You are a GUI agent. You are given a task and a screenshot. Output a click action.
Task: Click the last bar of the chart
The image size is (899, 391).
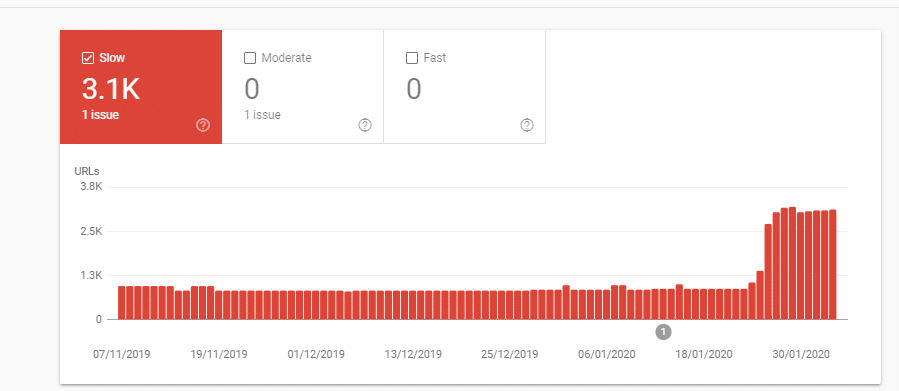pyautogui.click(x=832, y=264)
